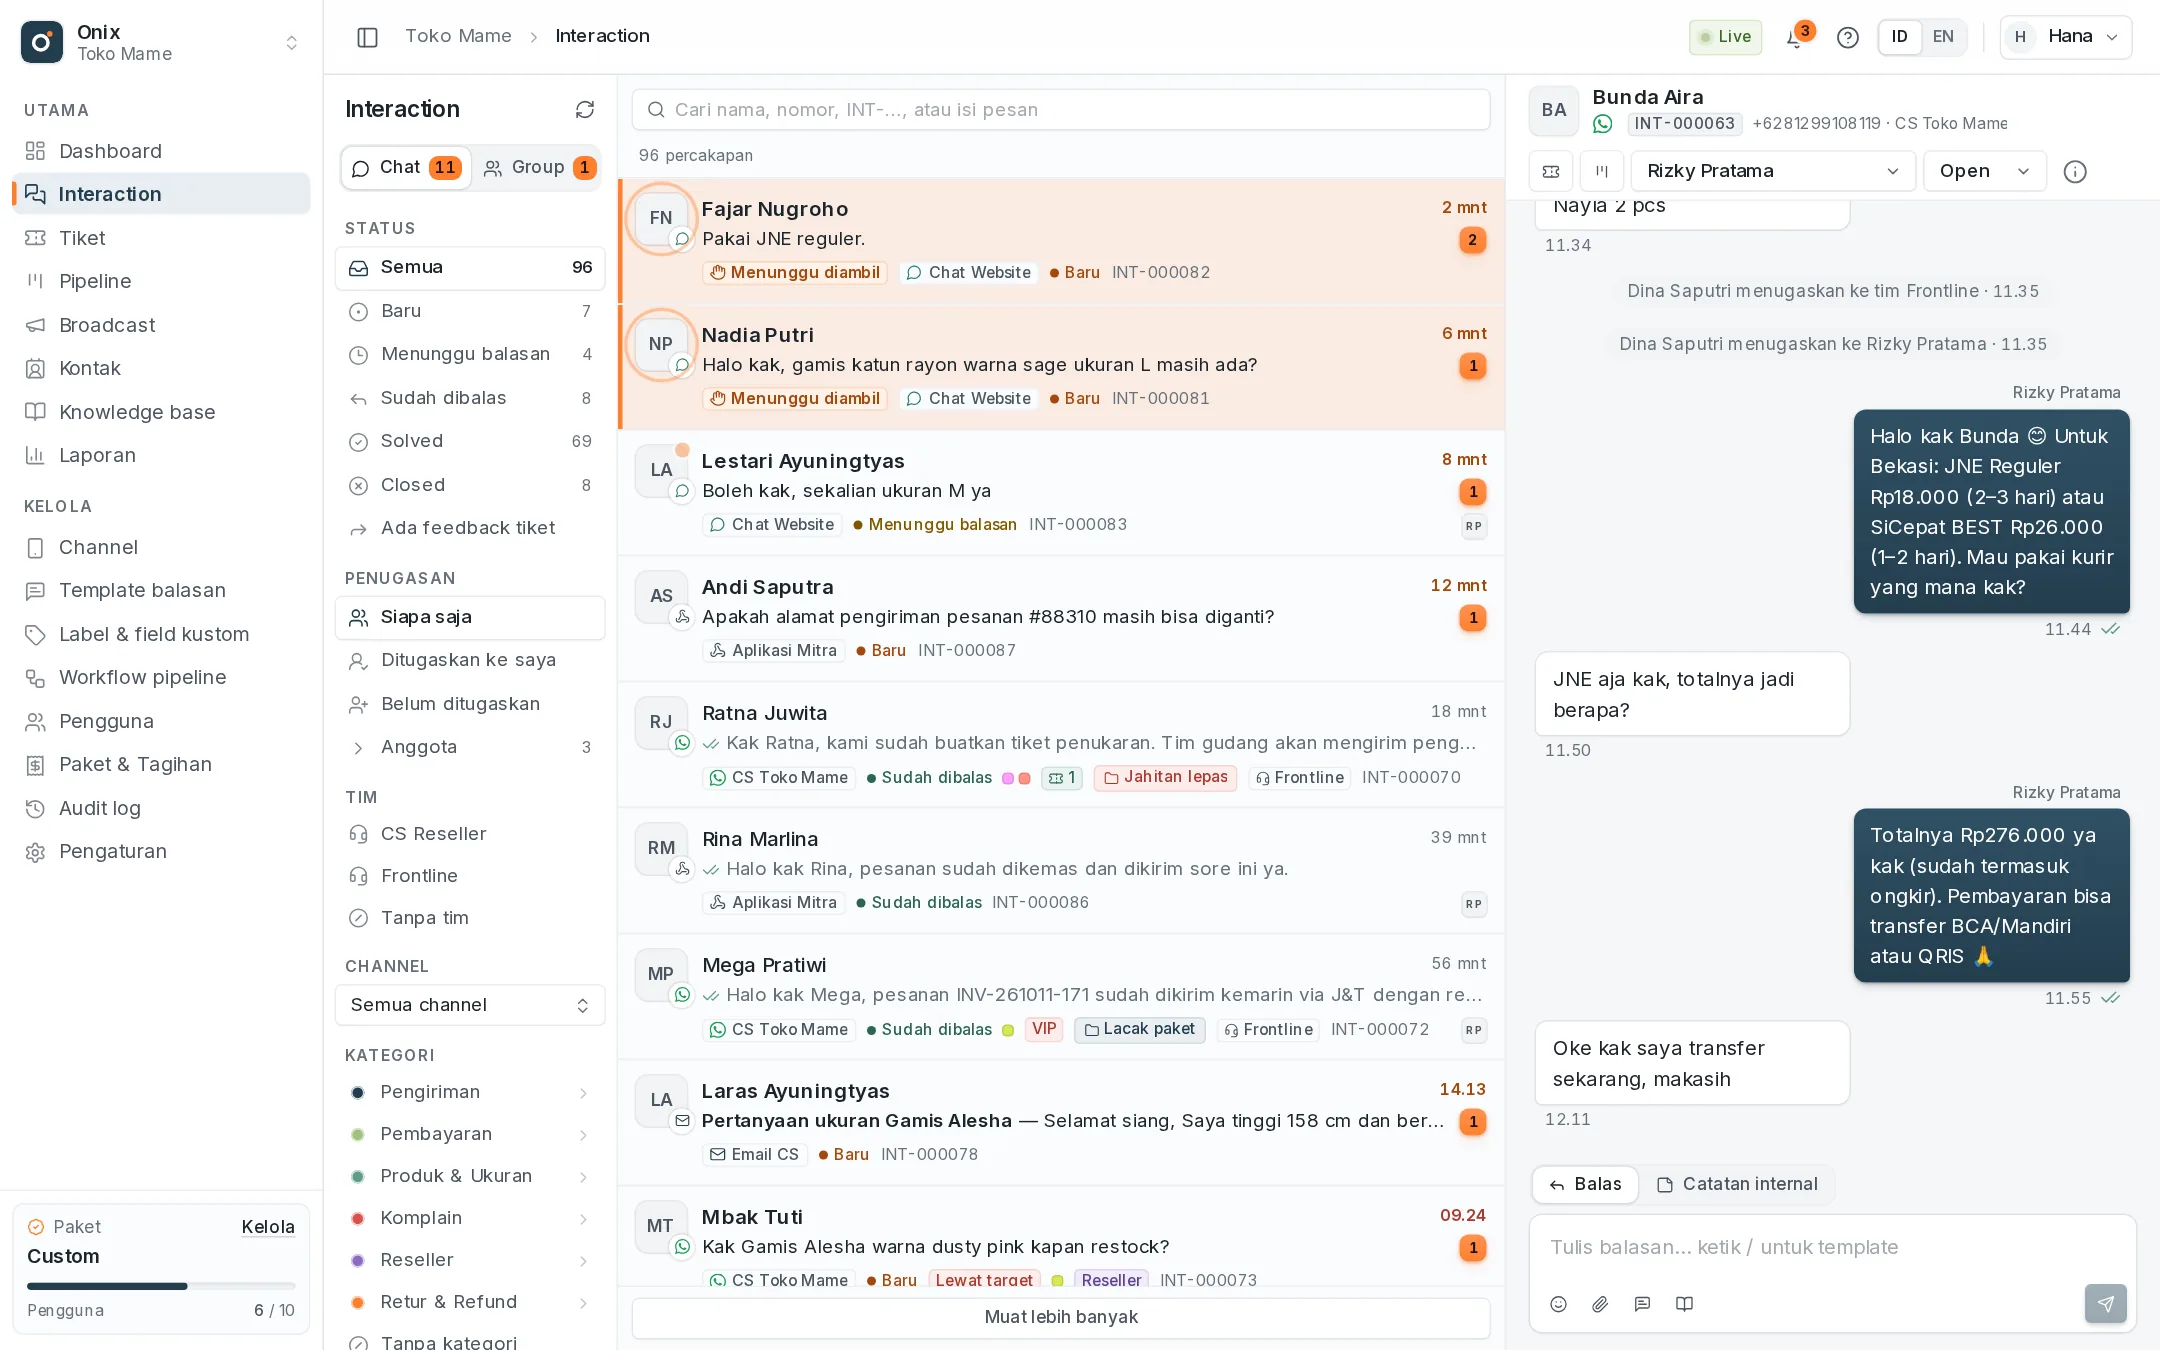Click Kelola link for Paket

pyautogui.click(x=268, y=1227)
